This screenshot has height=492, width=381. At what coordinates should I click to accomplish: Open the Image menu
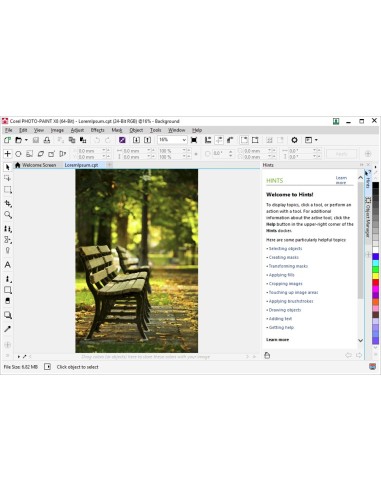tap(57, 130)
